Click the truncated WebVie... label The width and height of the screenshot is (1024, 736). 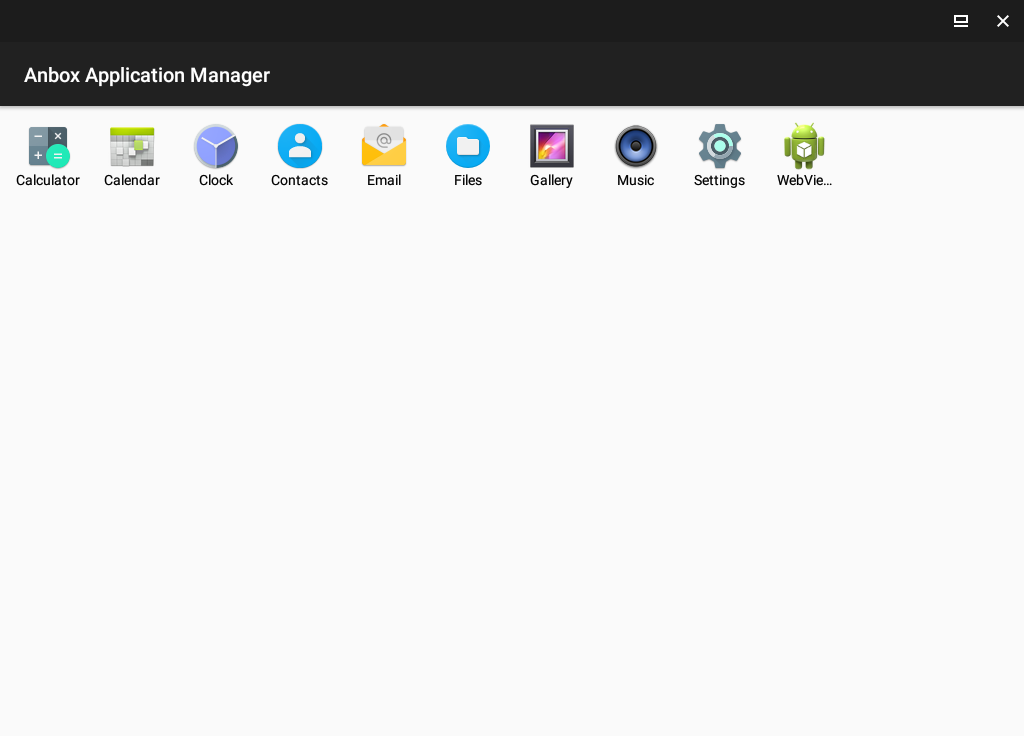click(x=804, y=180)
